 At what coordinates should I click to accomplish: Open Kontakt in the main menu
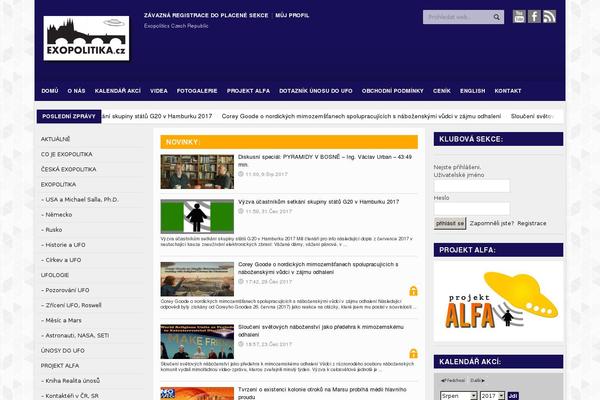pos(508,91)
